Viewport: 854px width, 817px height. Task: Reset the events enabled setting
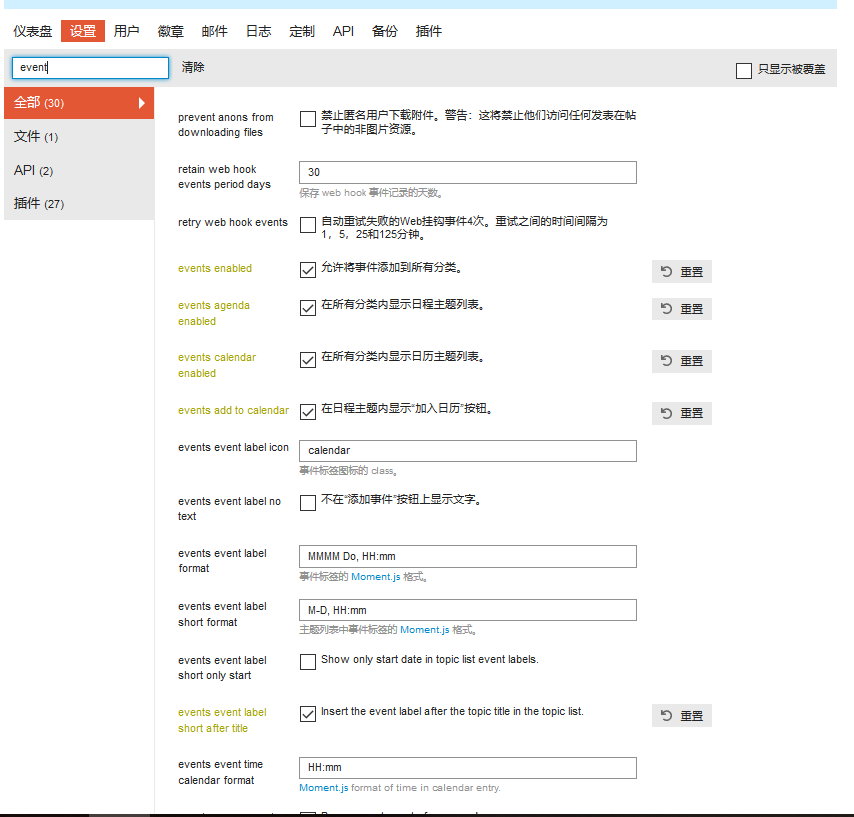click(682, 272)
